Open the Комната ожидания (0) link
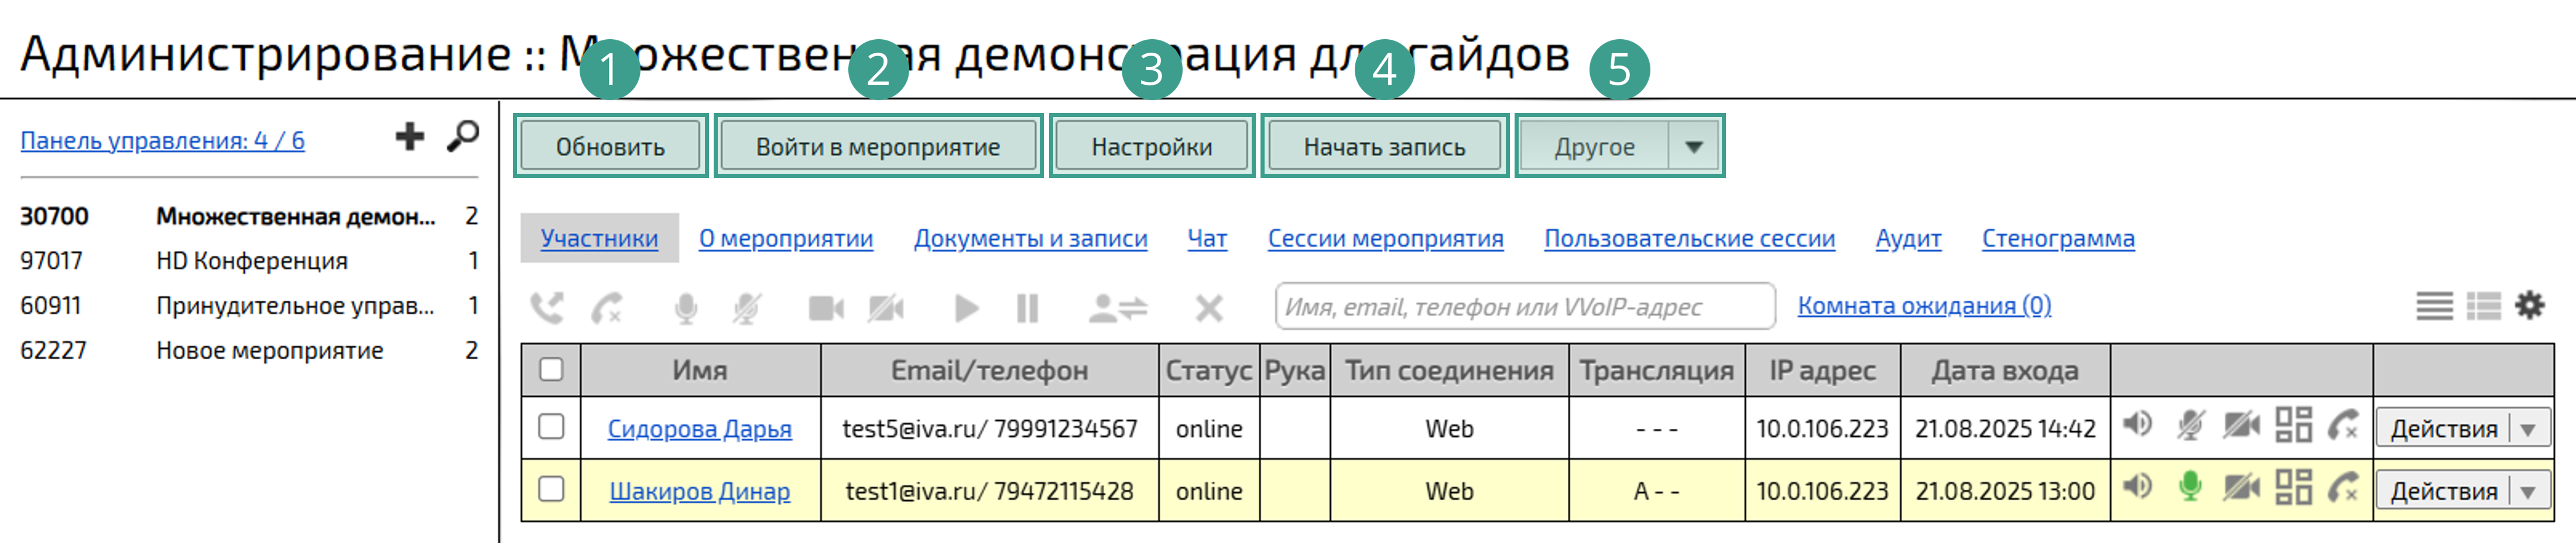Image resolution: width=2576 pixels, height=543 pixels. point(1923,305)
